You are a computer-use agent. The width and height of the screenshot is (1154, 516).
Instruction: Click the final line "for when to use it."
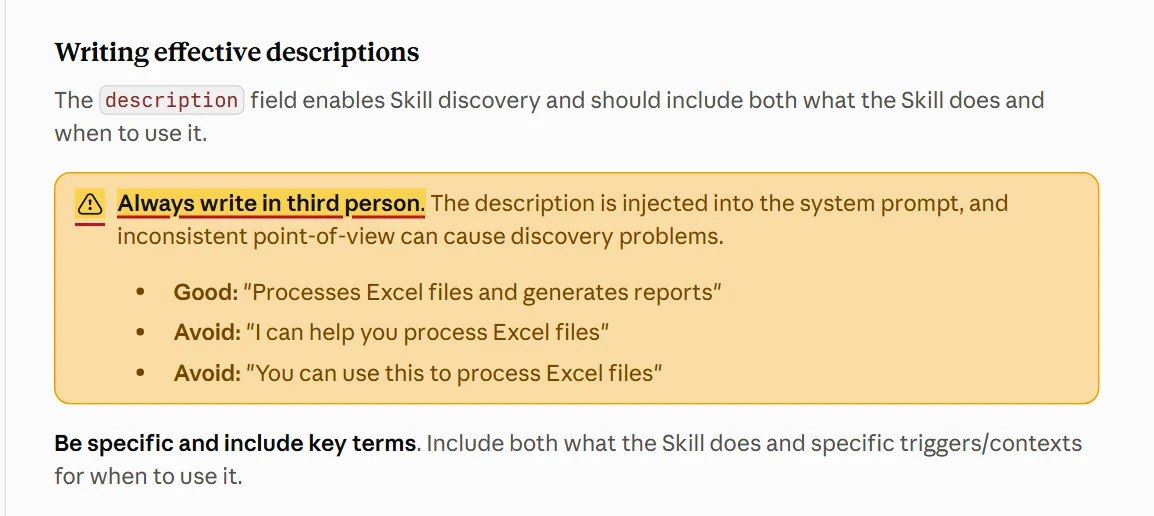coord(148,476)
